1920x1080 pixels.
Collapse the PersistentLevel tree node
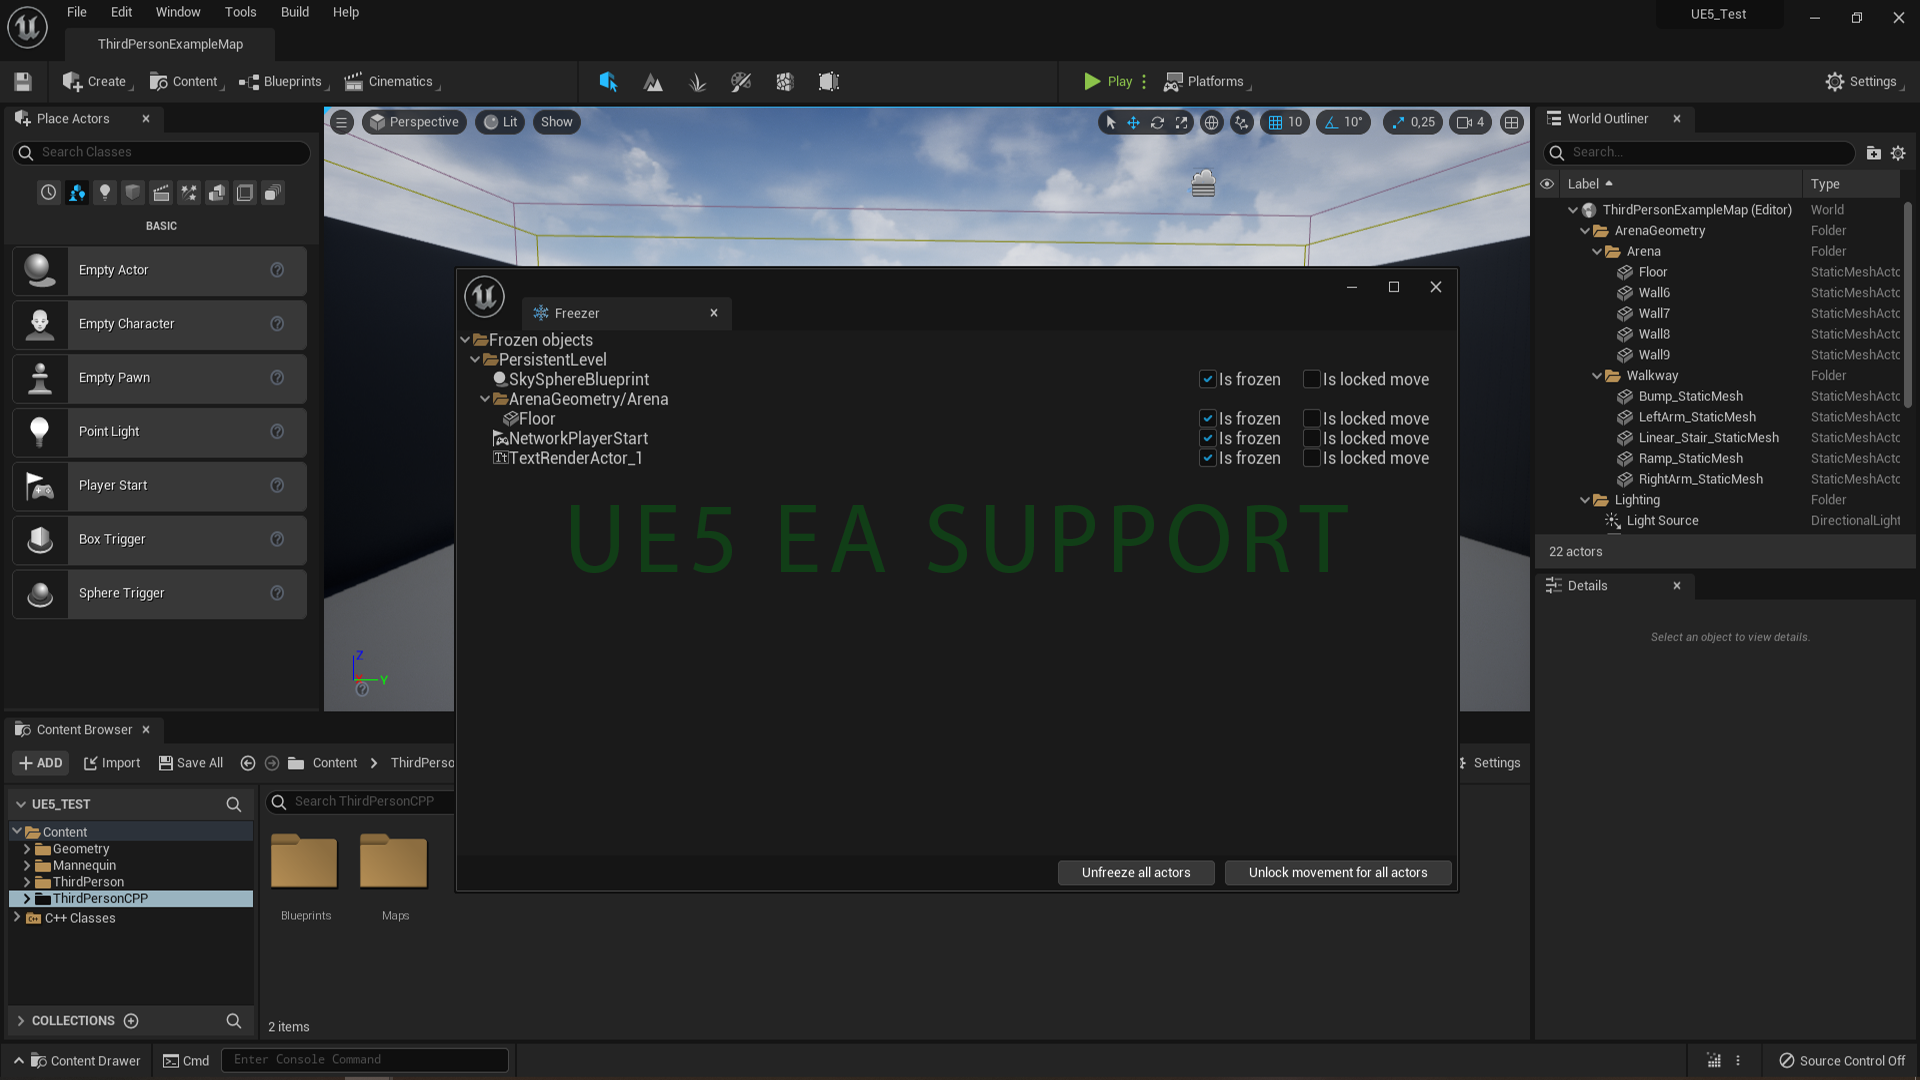point(477,359)
